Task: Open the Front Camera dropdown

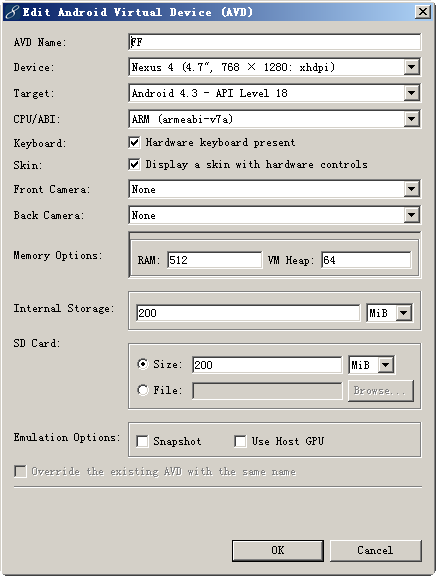Action: [411, 189]
